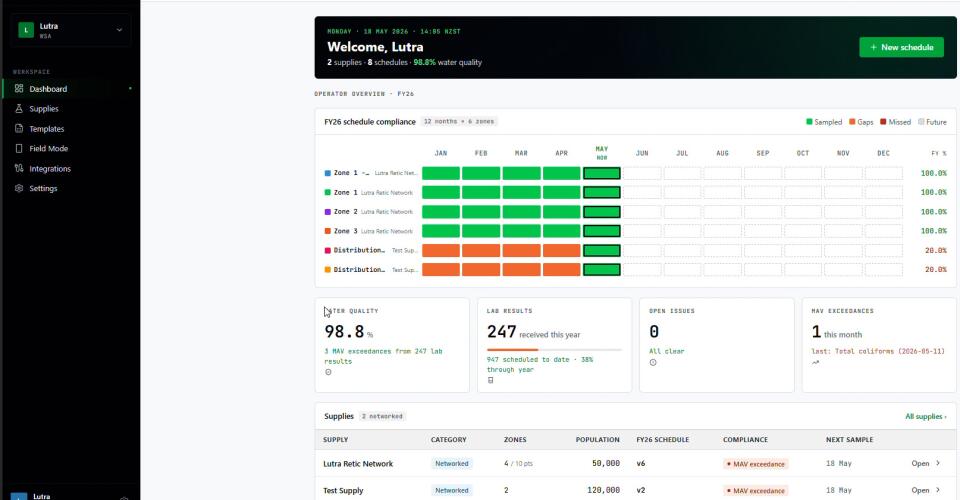The width and height of the screenshot is (960, 500).
Task: Click the purple Zone 2 color marker
Action: (328, 212)
